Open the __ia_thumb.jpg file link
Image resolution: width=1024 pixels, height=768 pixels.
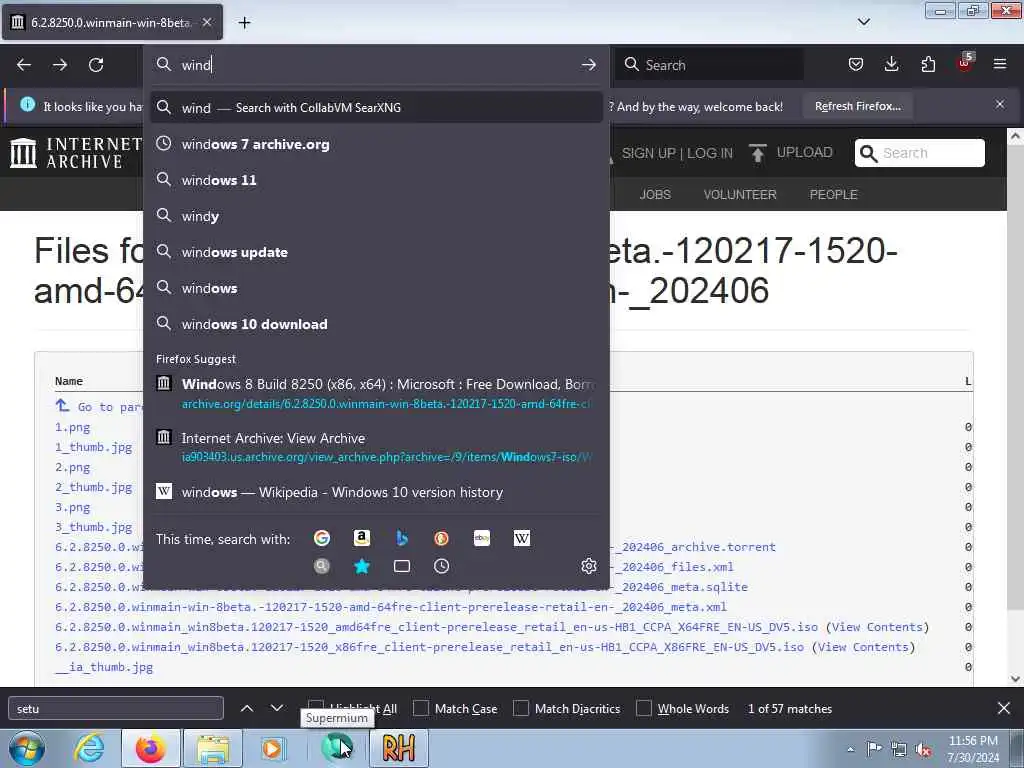coord(104,667)
